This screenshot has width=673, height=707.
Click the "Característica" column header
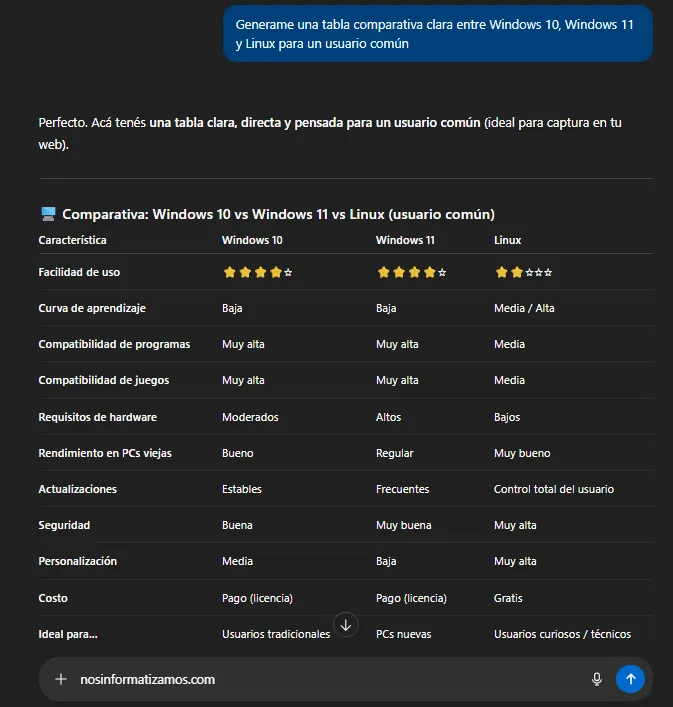pyautogui.click(x=73, y=240)
